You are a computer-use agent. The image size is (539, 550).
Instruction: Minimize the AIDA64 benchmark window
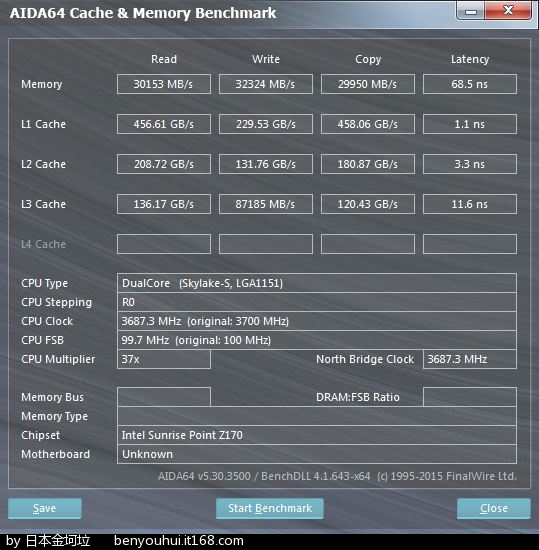[x=471, y=11]
